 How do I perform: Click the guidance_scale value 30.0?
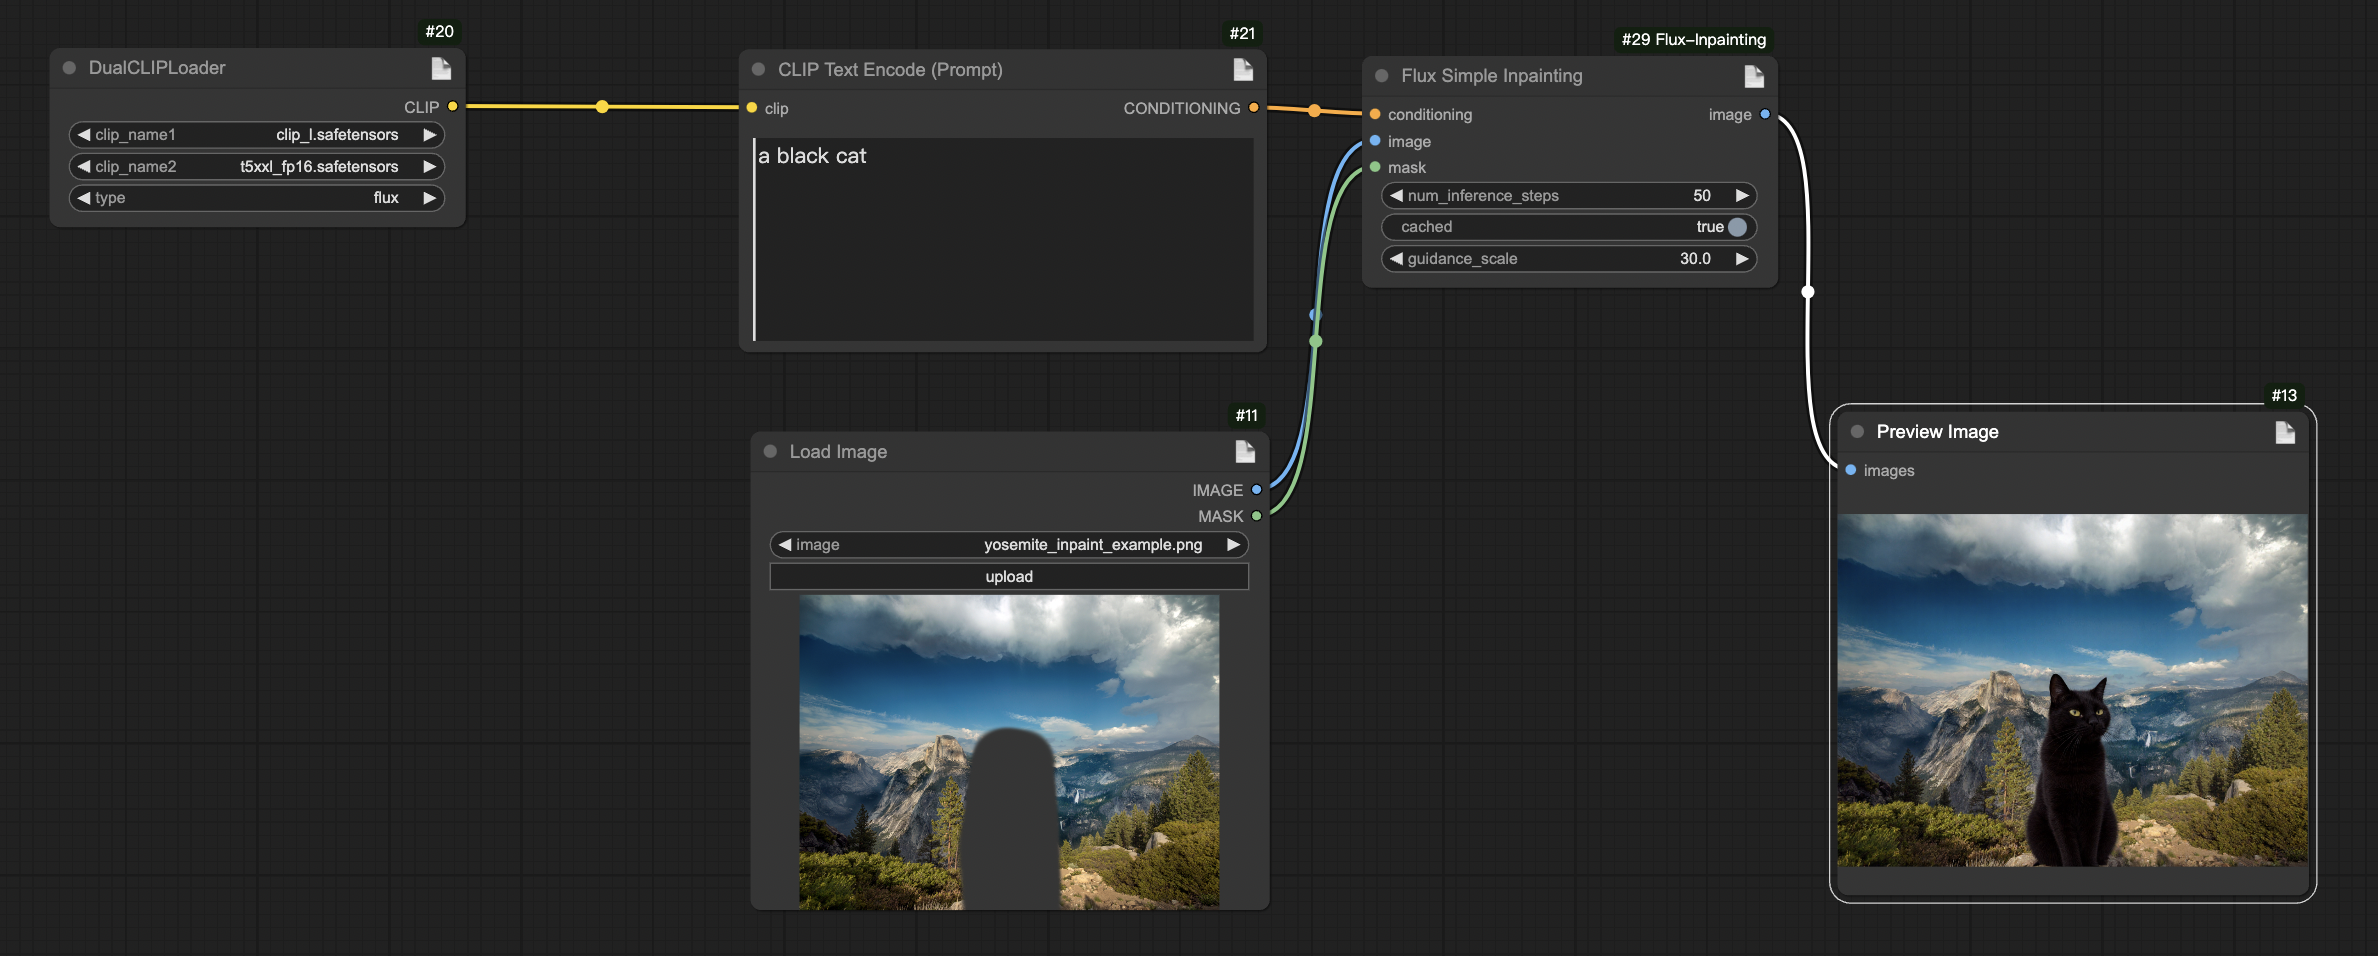tap(1695, 259)
